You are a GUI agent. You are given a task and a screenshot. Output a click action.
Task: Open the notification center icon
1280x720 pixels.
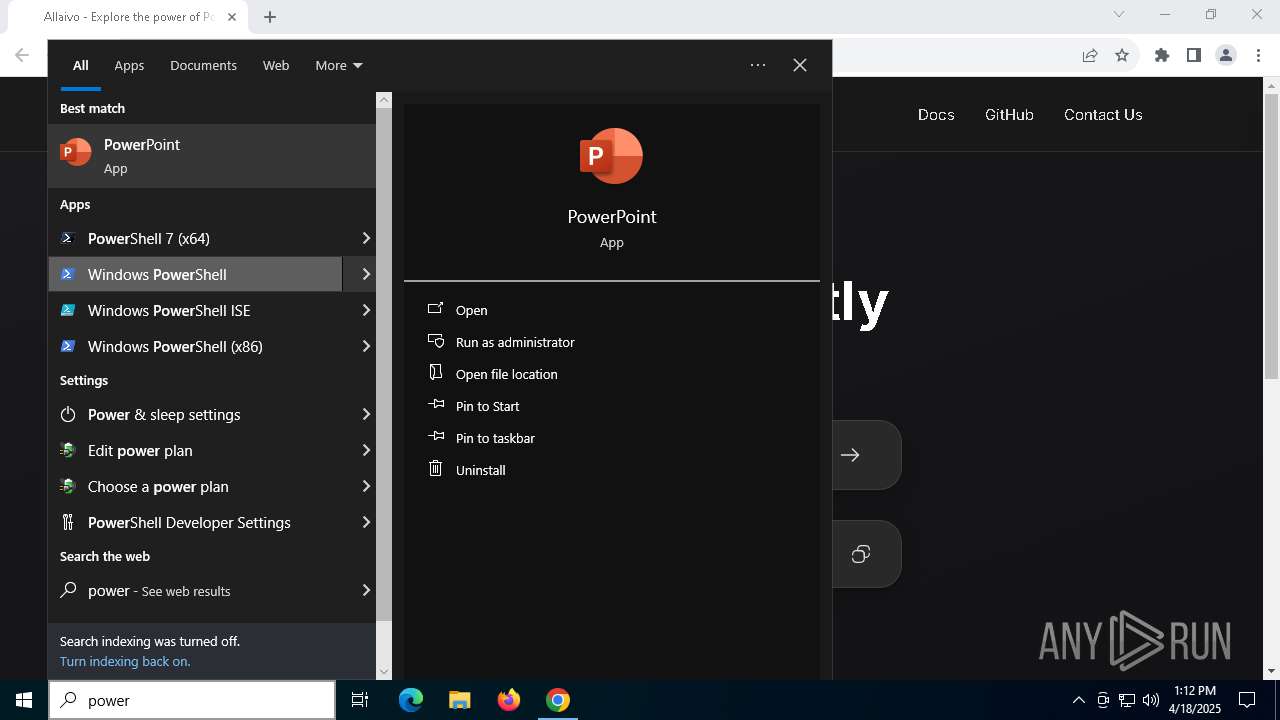pyautogui.click(x=1247, y=700)
